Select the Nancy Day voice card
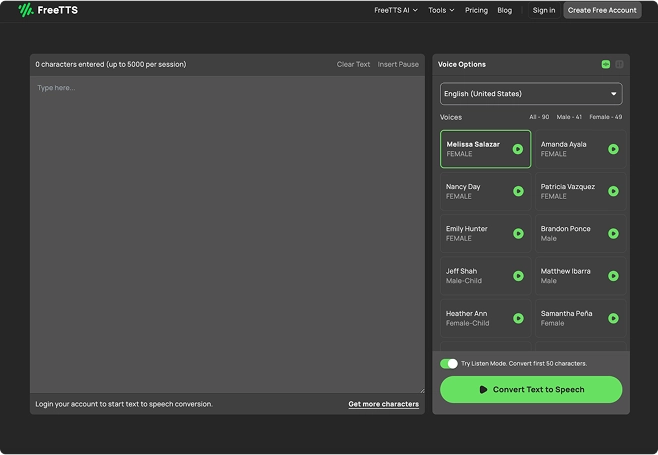658x455 pixels. (x=486, y=191)
